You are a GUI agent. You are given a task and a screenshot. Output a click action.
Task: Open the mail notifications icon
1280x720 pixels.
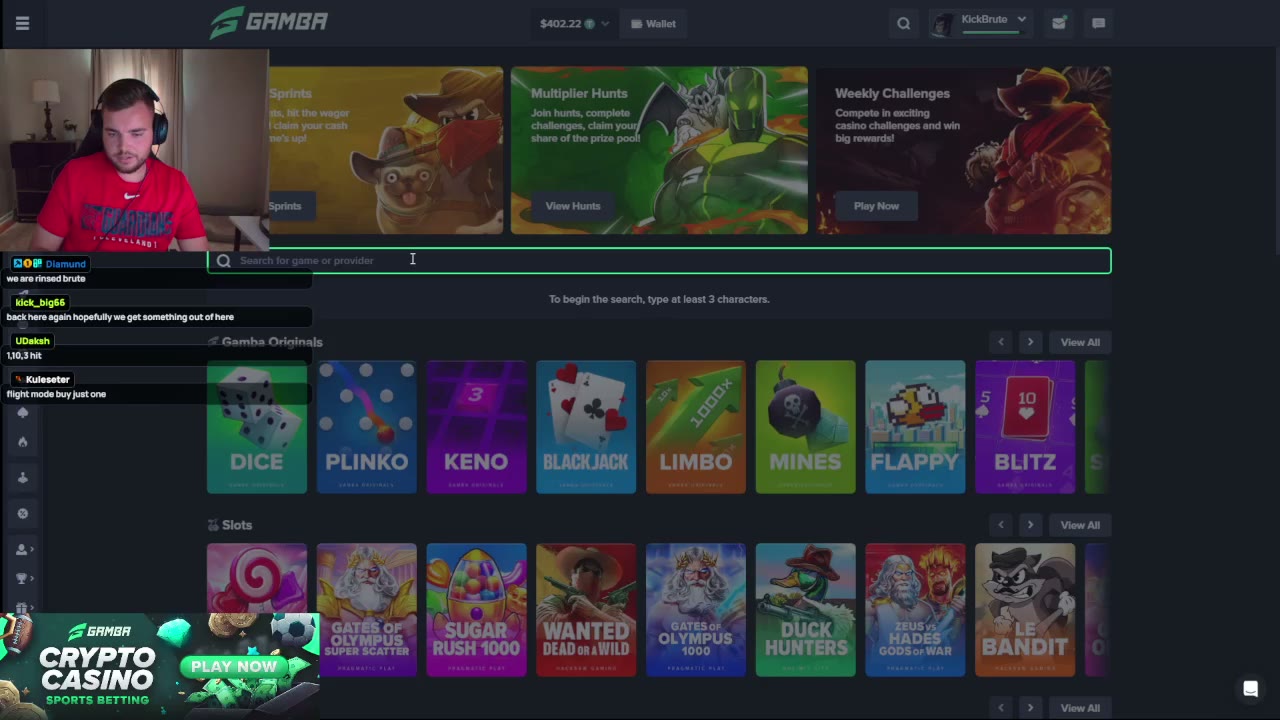[x=1058, y=23]
